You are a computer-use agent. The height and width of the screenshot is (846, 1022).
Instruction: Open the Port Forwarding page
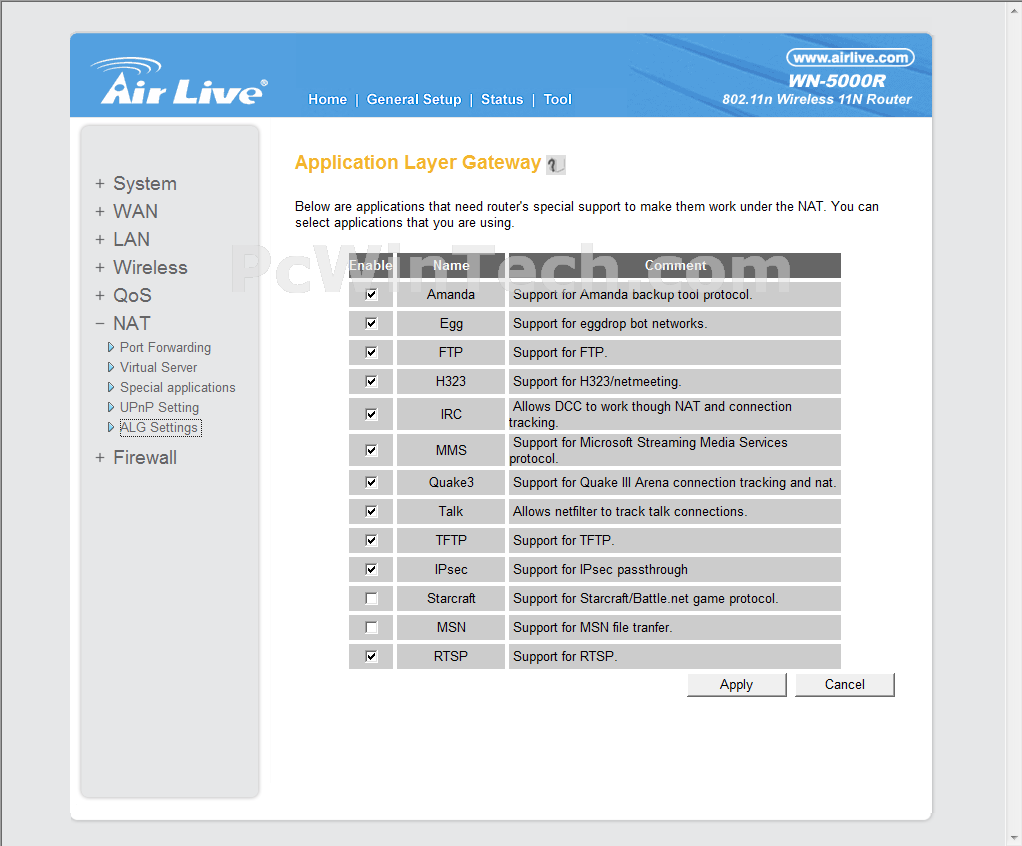point(165,347)
